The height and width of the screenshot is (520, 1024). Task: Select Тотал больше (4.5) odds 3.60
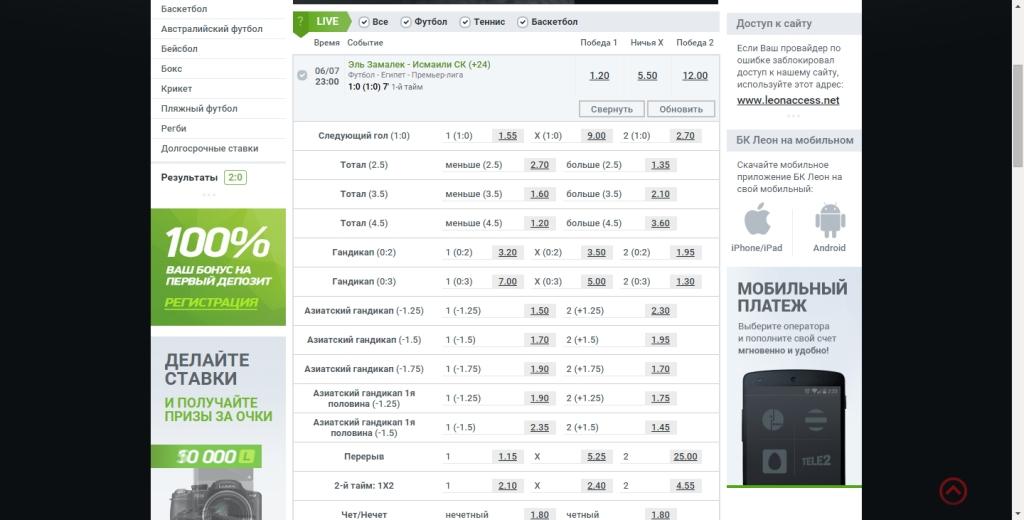660,223
